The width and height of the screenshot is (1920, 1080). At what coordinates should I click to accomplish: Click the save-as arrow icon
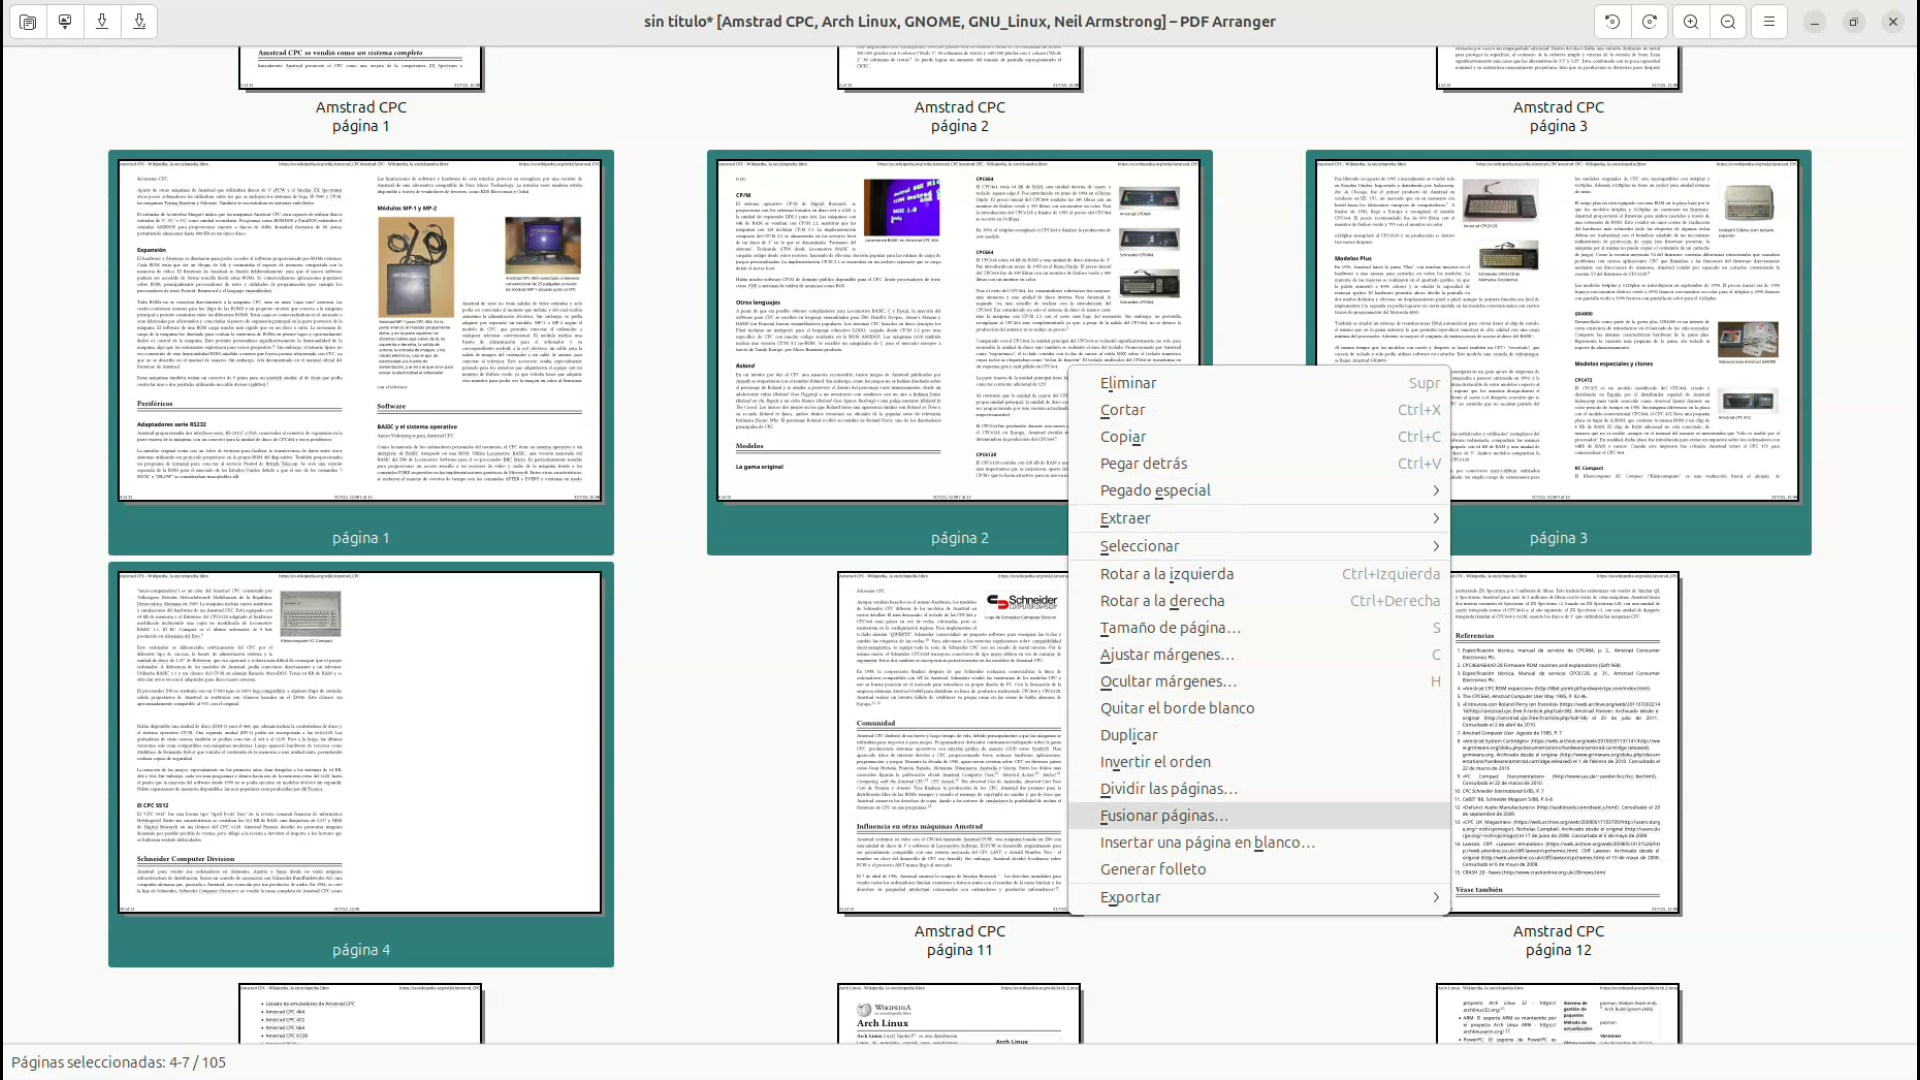(139, 21)
